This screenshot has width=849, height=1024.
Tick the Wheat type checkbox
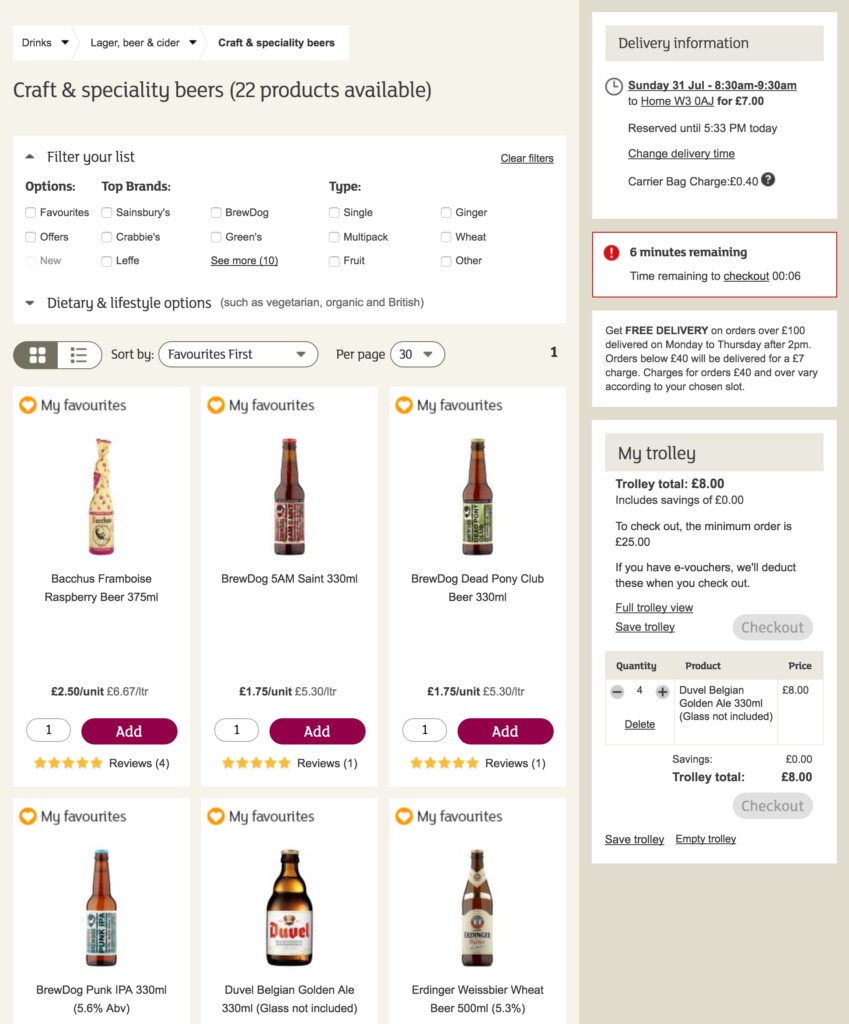point(446,236)
